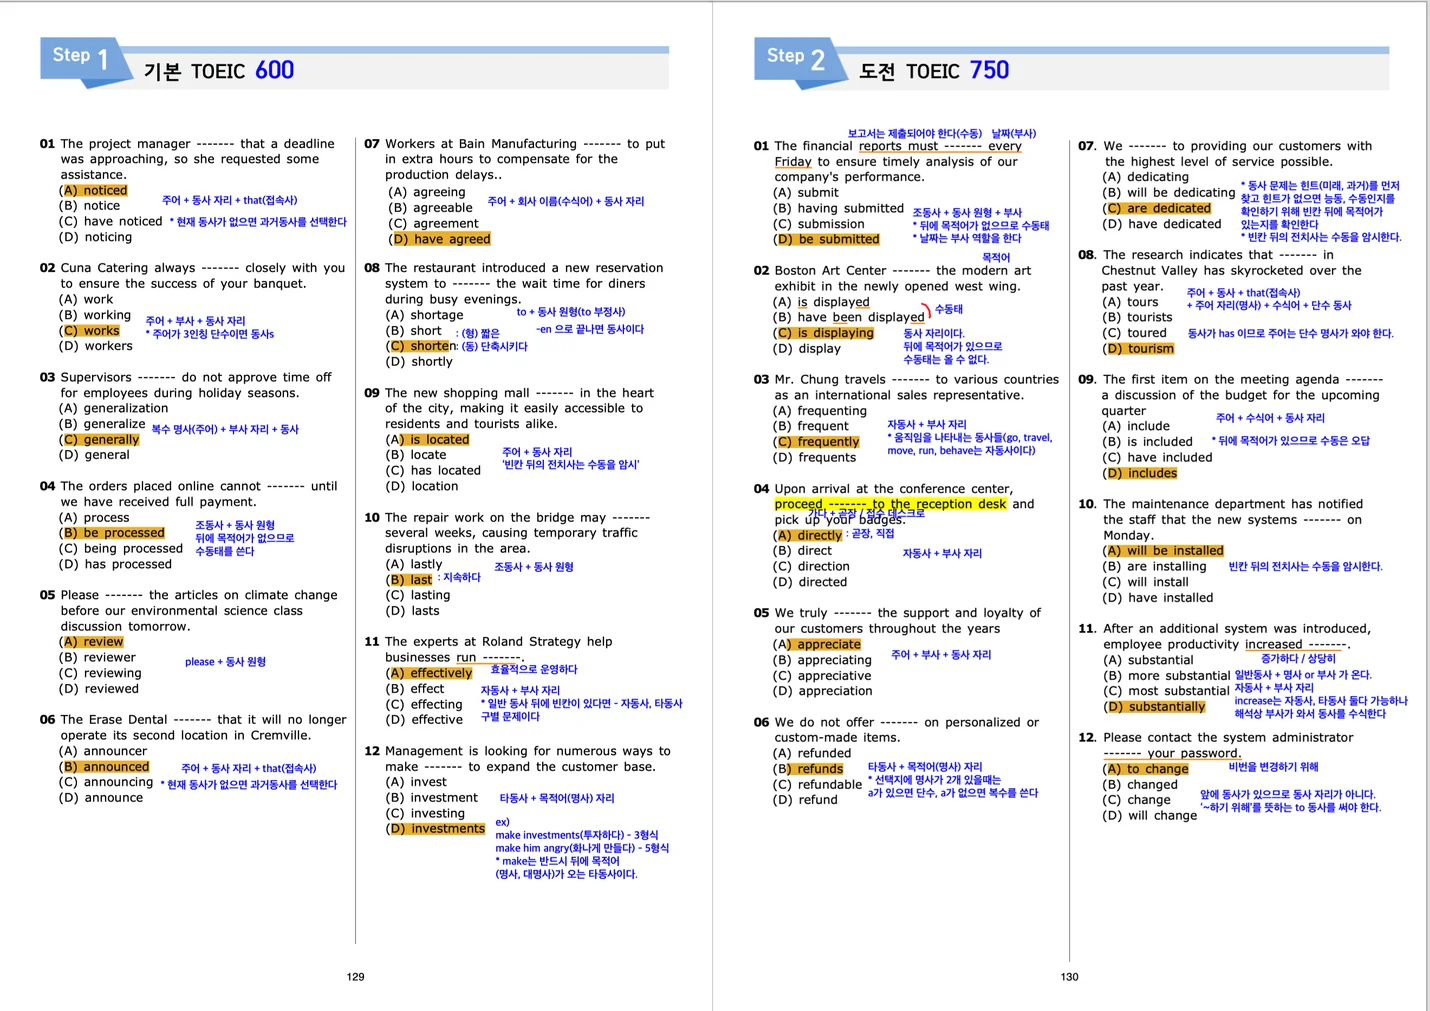
Task: Pick '(A) include' in Step 2 question 09
Action: (x=1136, y=426)
